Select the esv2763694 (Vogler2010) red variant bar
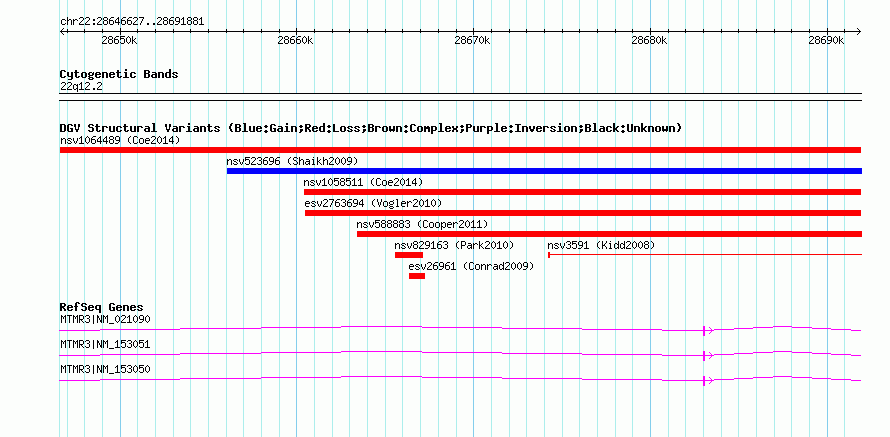The height and width of the screenshot is (437, 890). (x=583, y=213)
